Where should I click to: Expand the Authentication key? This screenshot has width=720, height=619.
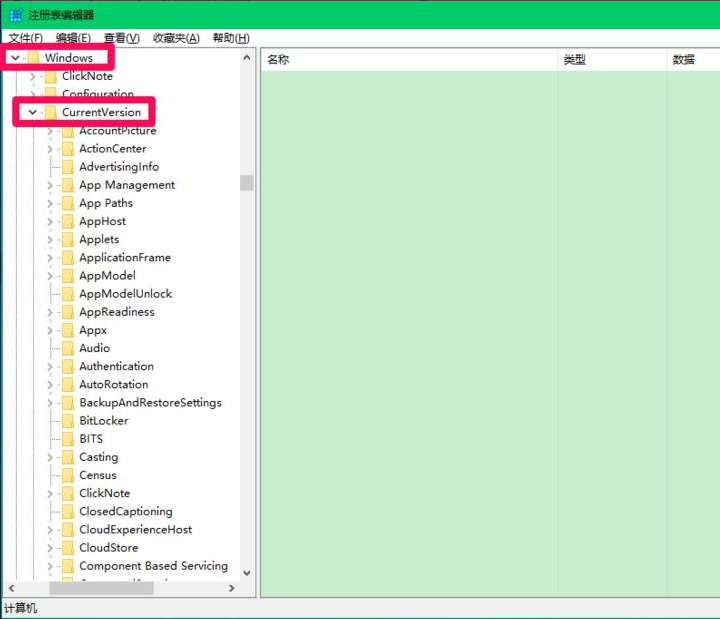pyautogui.click(x=50, y=366)
